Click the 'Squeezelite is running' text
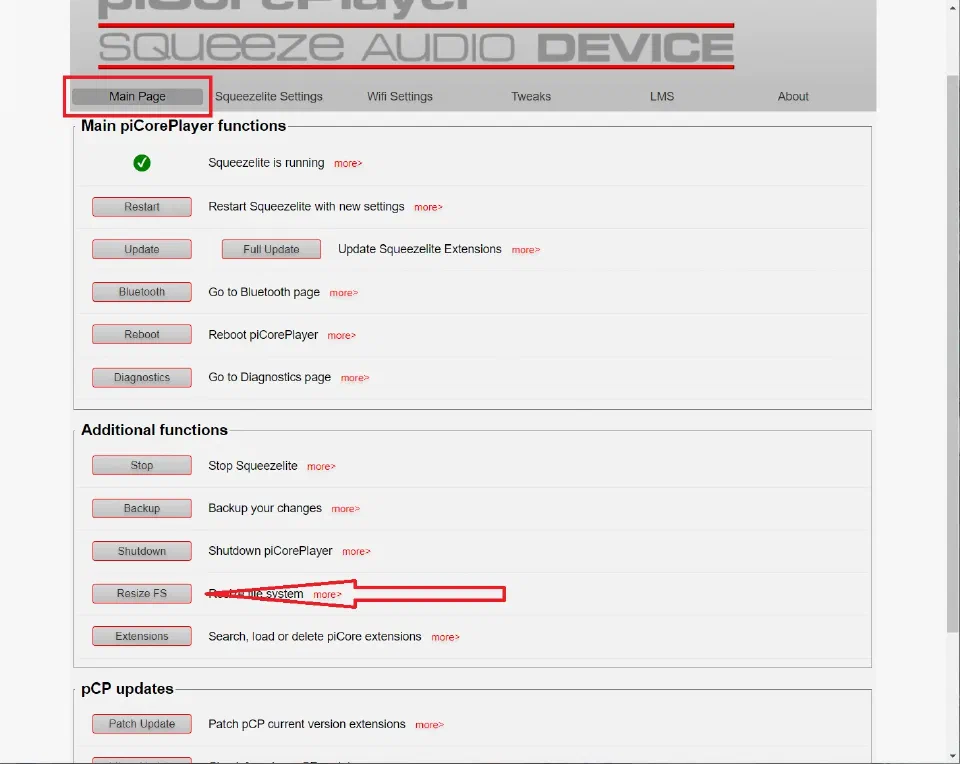 click(x=266, y=163)
